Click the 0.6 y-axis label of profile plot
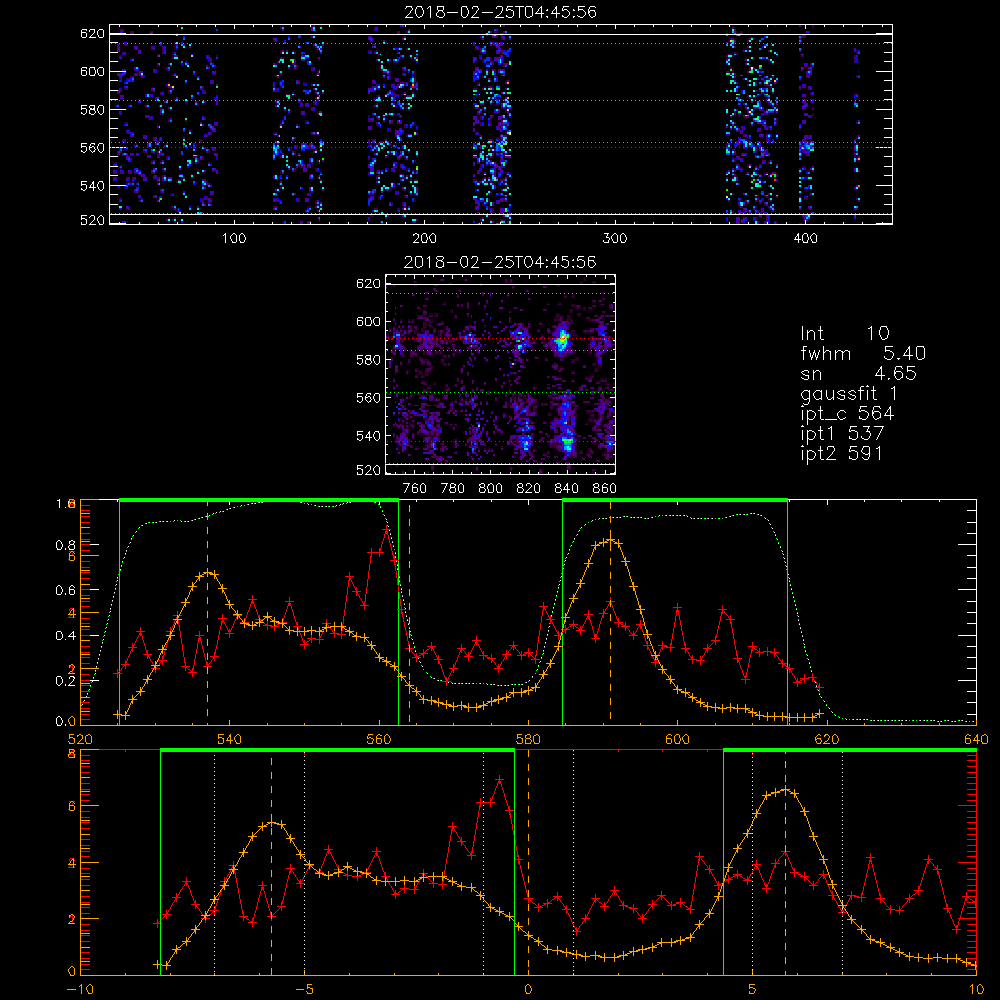 (65, 591)
